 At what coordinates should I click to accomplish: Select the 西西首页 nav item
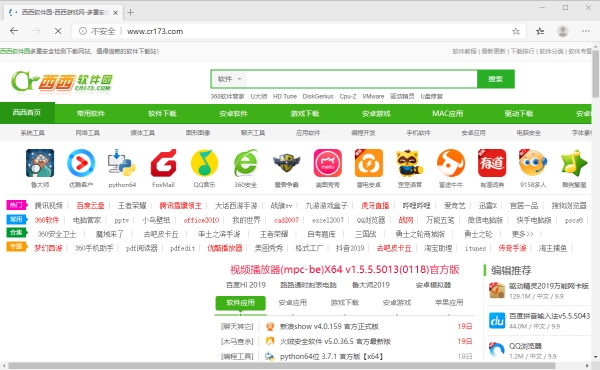point(27,112)
